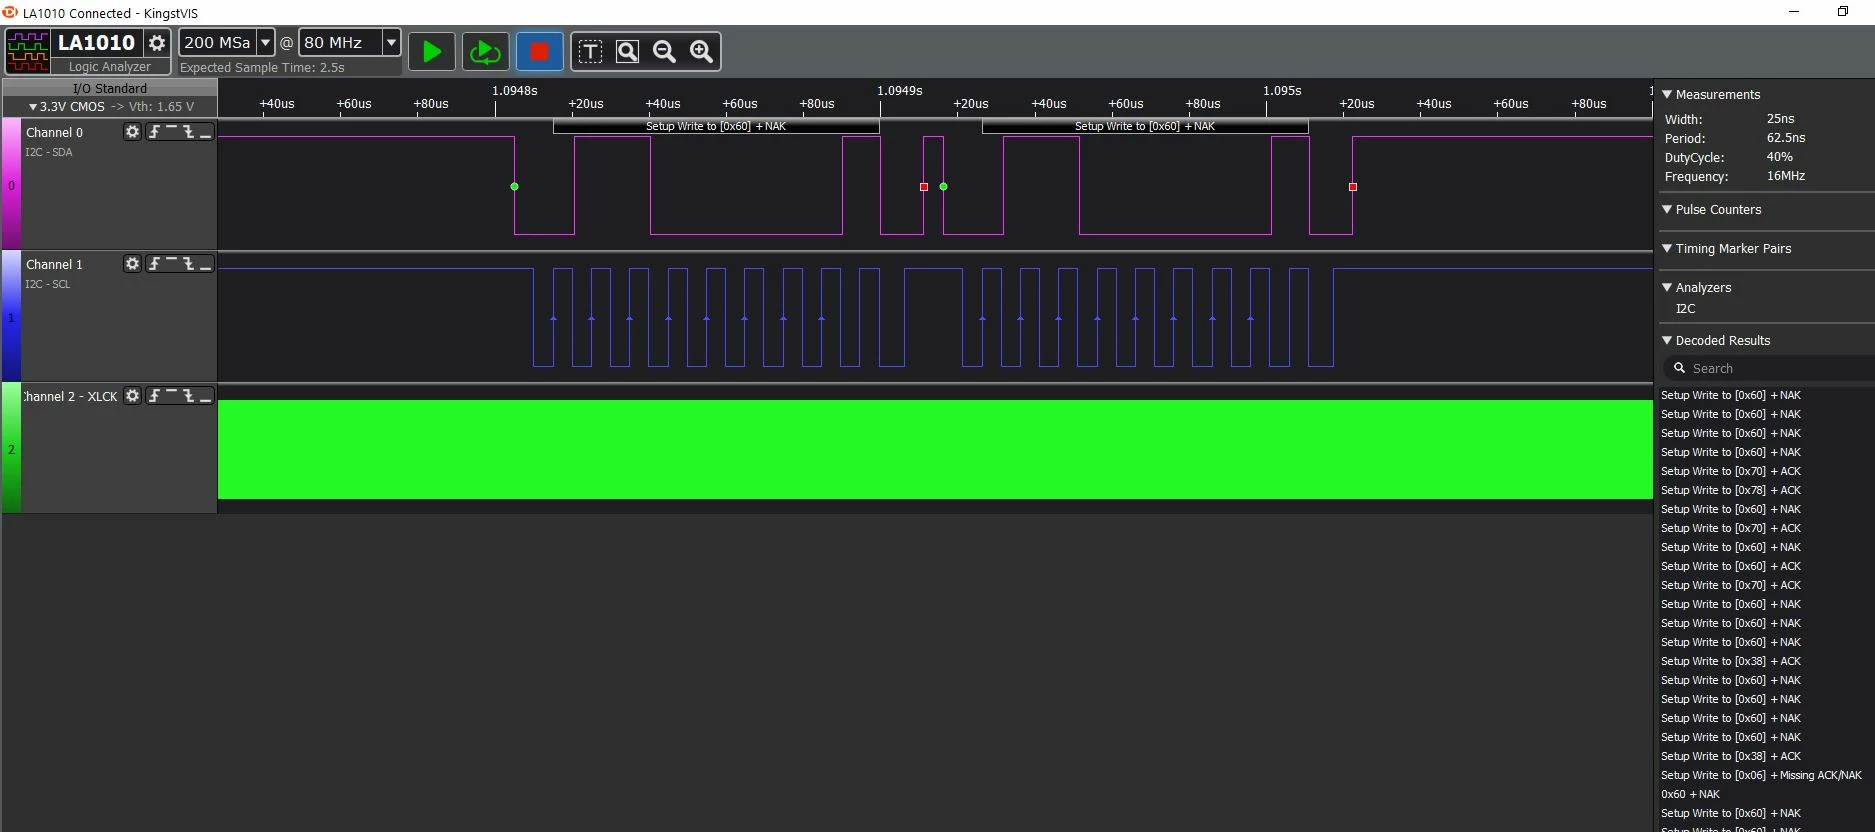Screen dimensions: 1875x832
Task: Click Channel 0 magenta color strip
Action: pos(11,184)
